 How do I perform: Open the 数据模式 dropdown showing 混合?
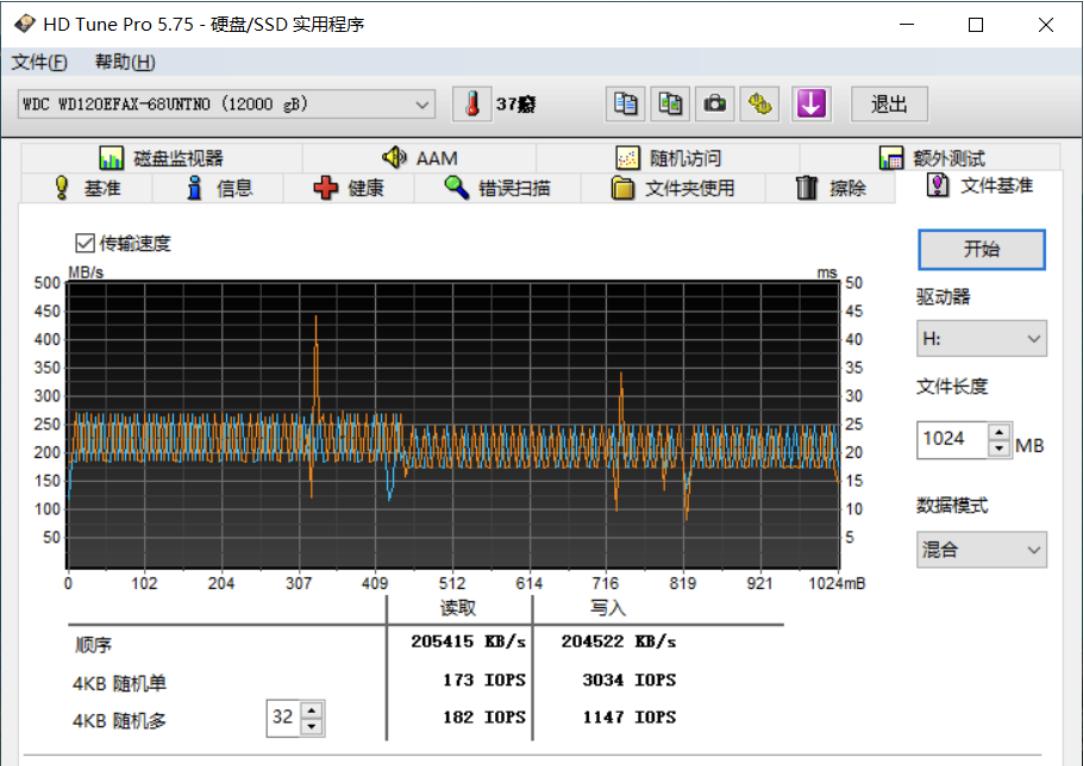[x=980, y=548]
